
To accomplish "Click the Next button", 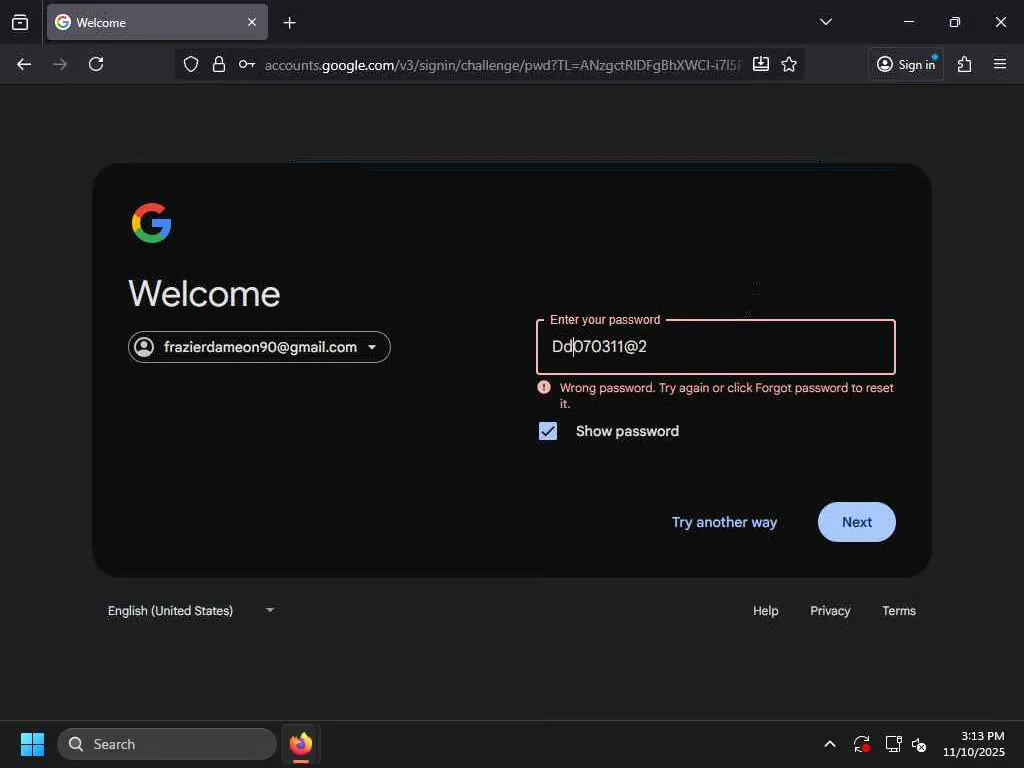I will (856, 522).
